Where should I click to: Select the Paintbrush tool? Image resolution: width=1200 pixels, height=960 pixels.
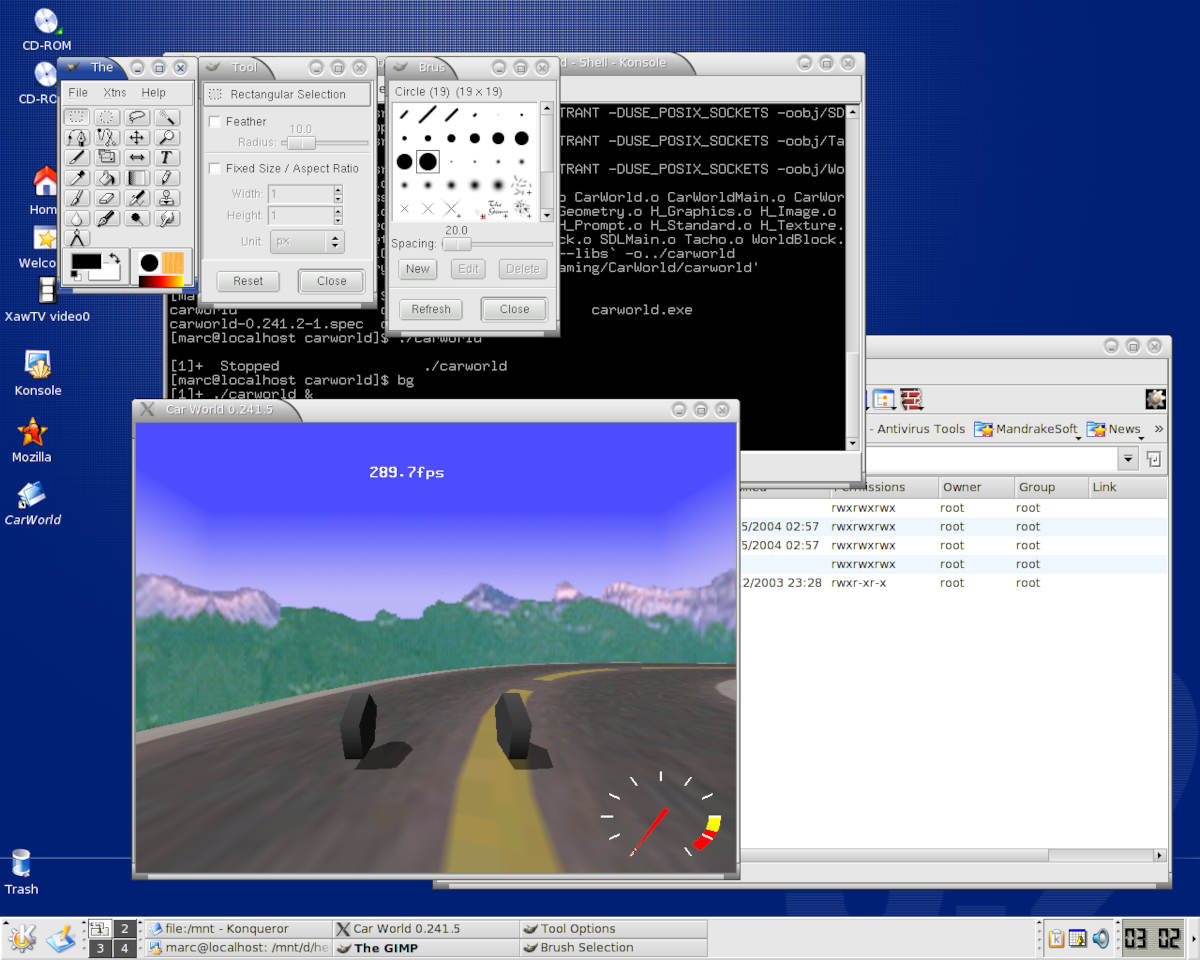[x=77, y=198]
